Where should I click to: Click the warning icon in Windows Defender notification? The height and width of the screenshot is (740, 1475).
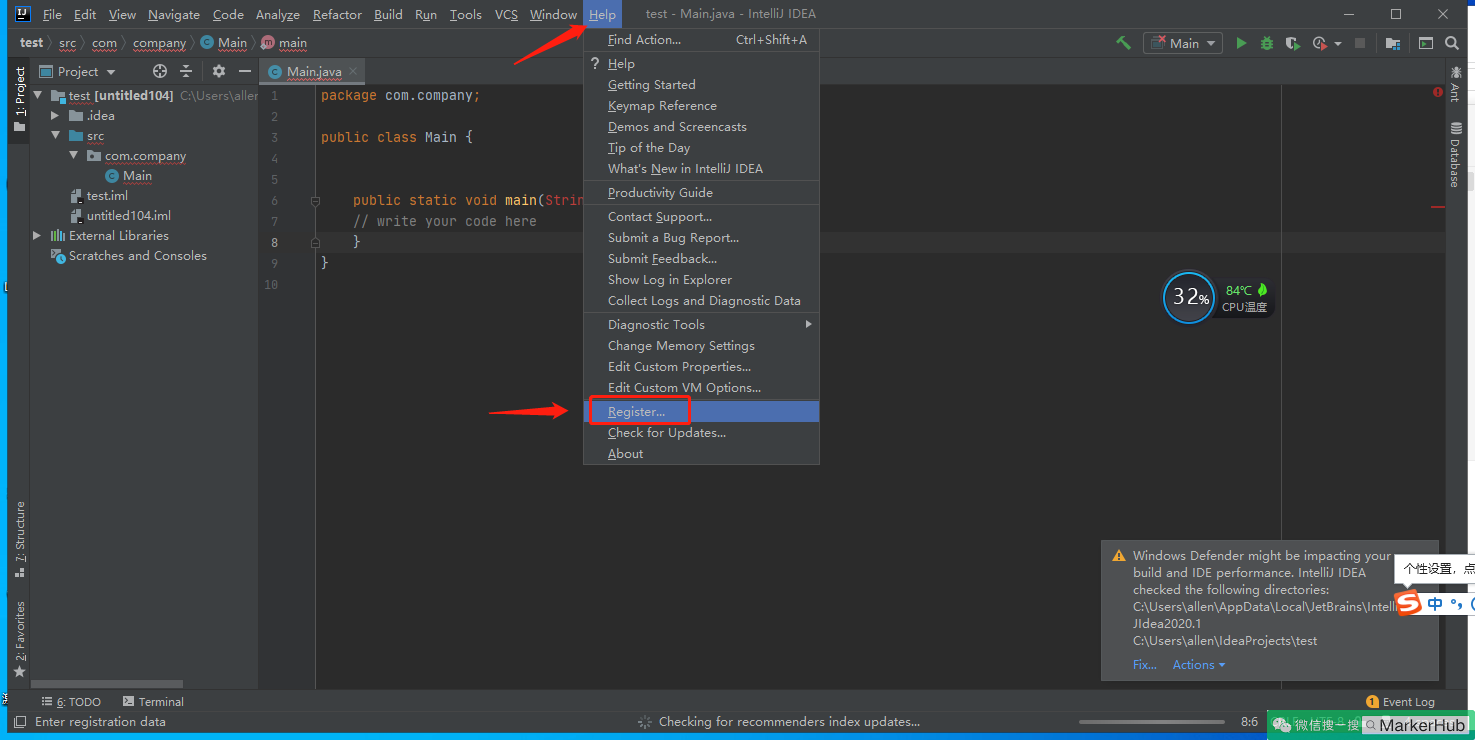tap(1118, 556)
